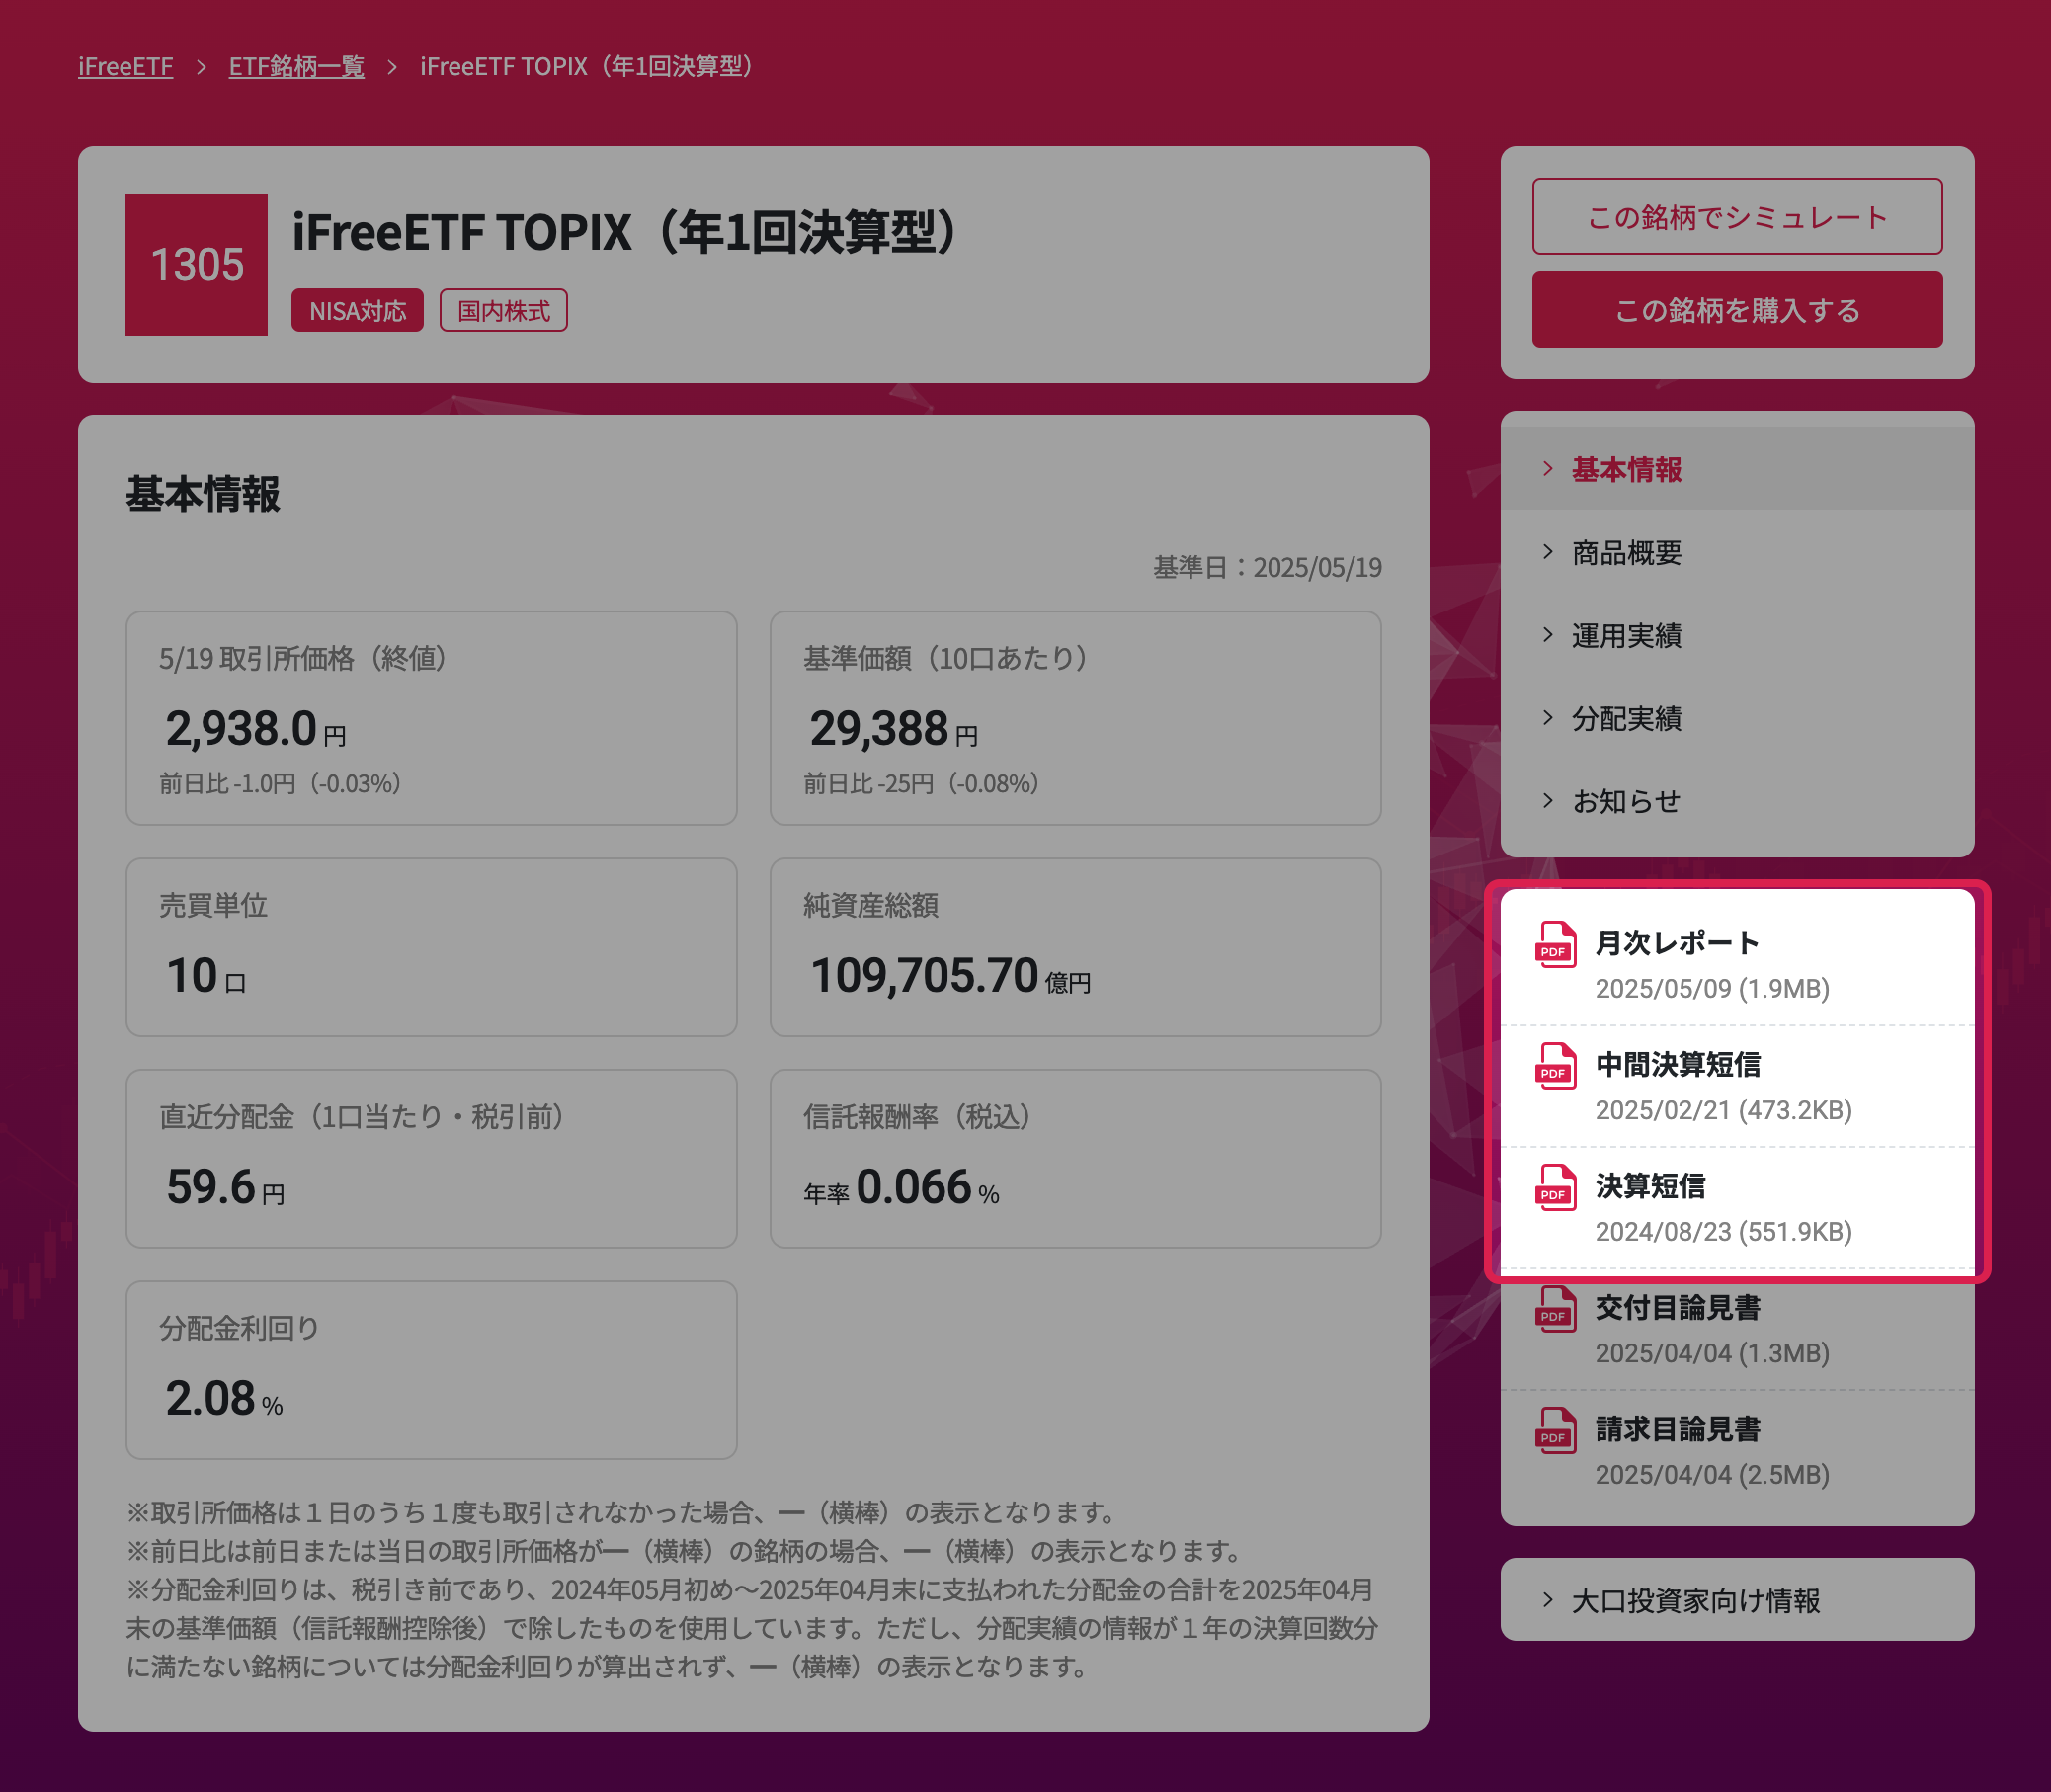The height and width of the screenshot is (1792, 2051).
Task: Click PDF icon for 請求目論見書
Action: (1555, 1431)
